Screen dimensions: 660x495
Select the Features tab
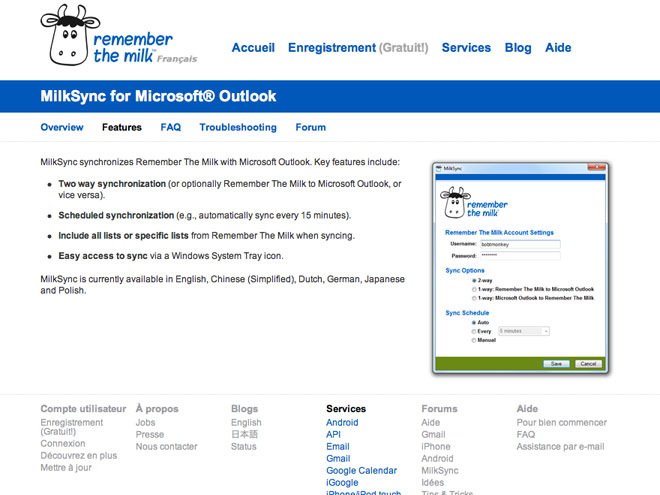[122, 127]
